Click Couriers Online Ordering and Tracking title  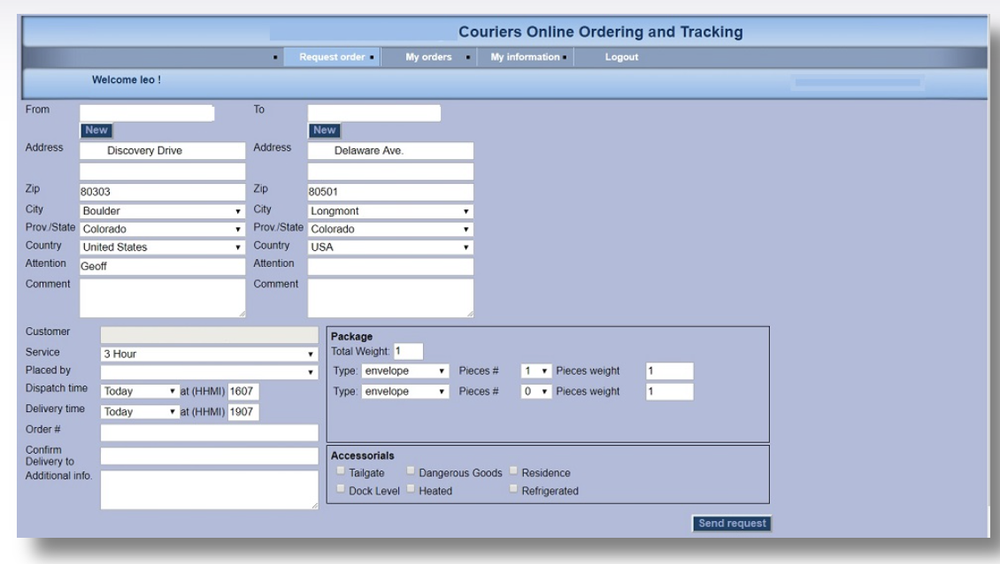[600, 32]
